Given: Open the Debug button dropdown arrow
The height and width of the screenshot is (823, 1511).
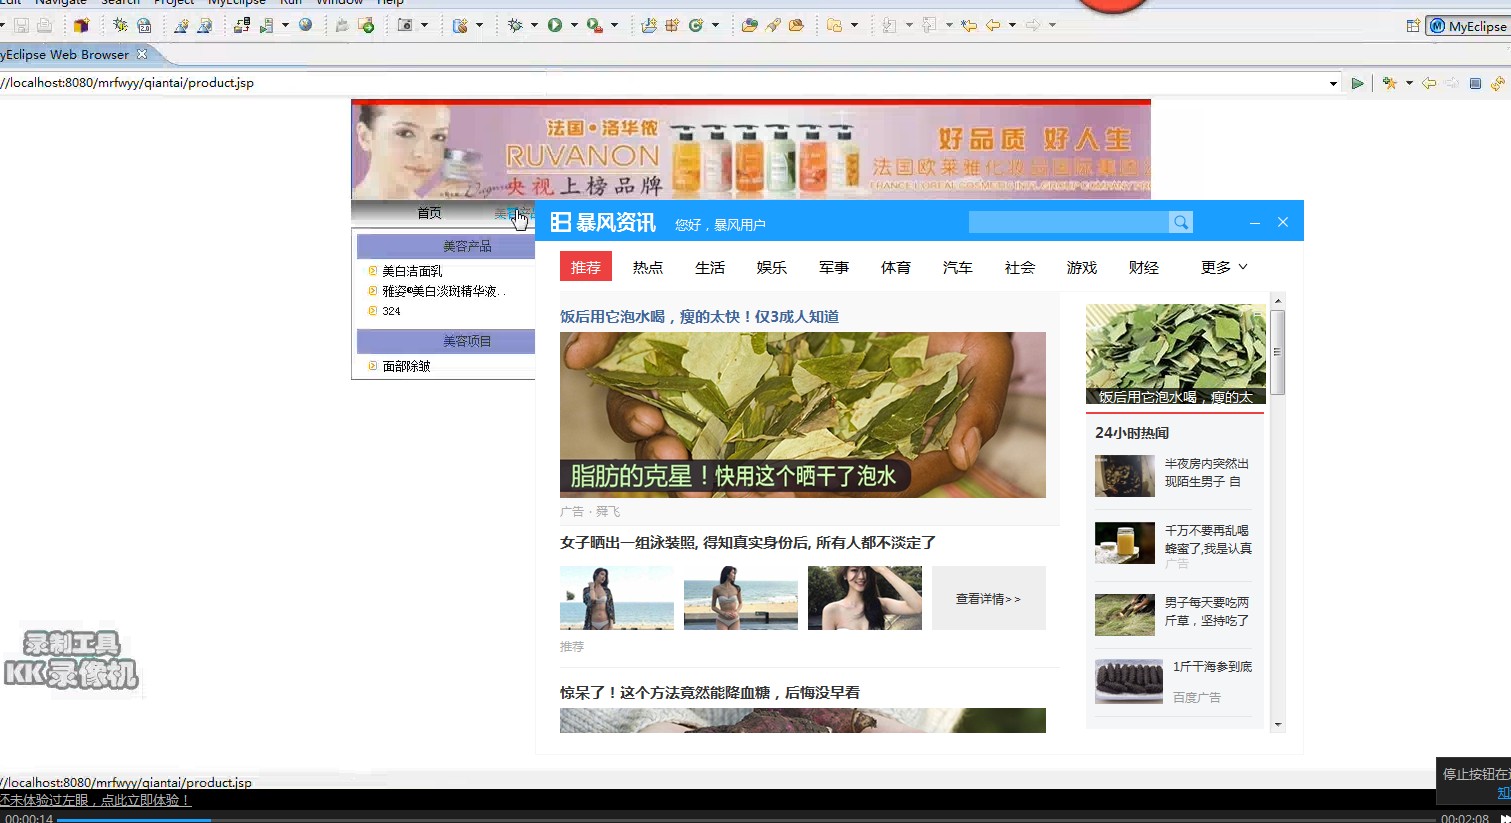Looking at the screenshot, I should point(534,25).
